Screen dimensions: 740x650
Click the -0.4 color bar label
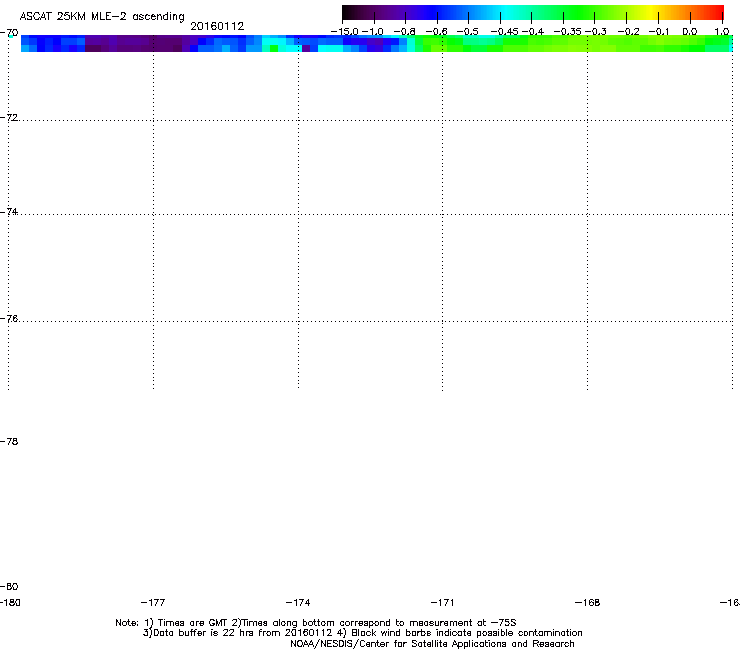tap(533, 32)
